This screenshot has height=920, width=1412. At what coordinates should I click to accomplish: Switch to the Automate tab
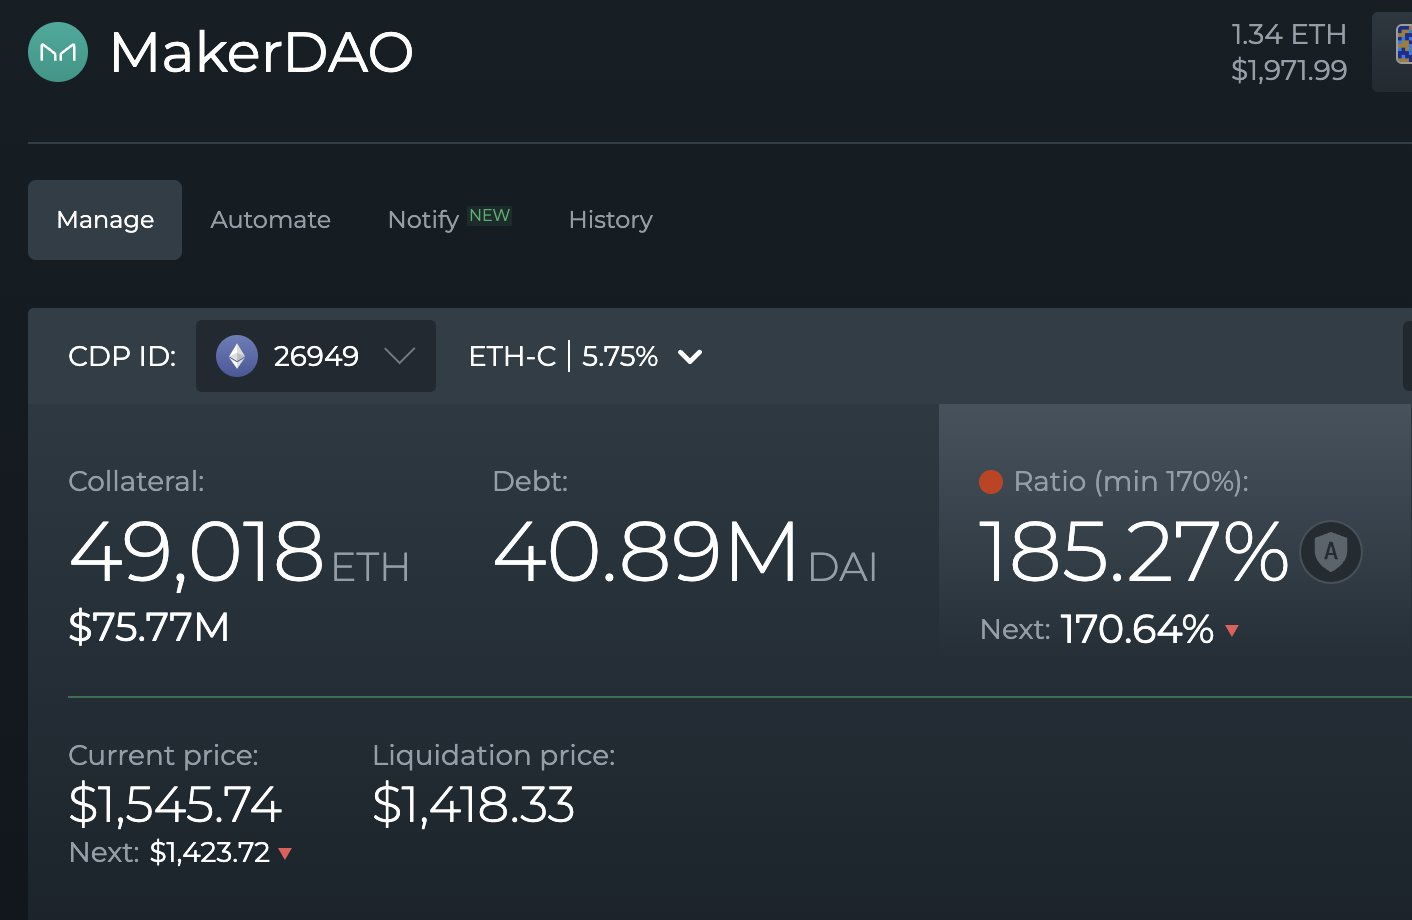coord(270,220)
